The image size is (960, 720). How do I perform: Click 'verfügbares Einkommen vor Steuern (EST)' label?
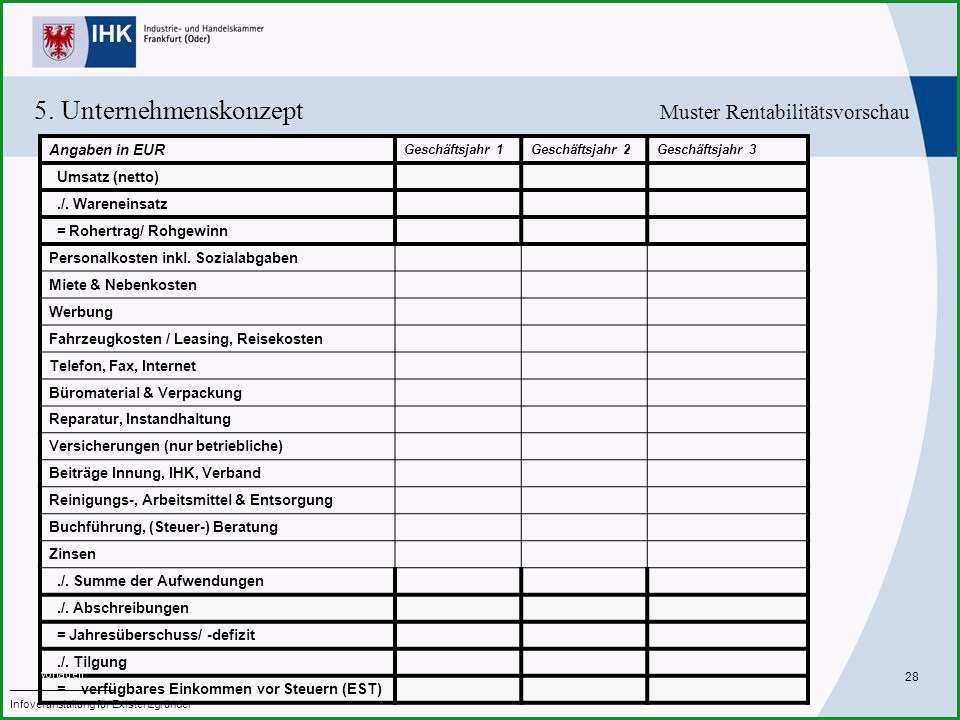(x=231, y=689)
